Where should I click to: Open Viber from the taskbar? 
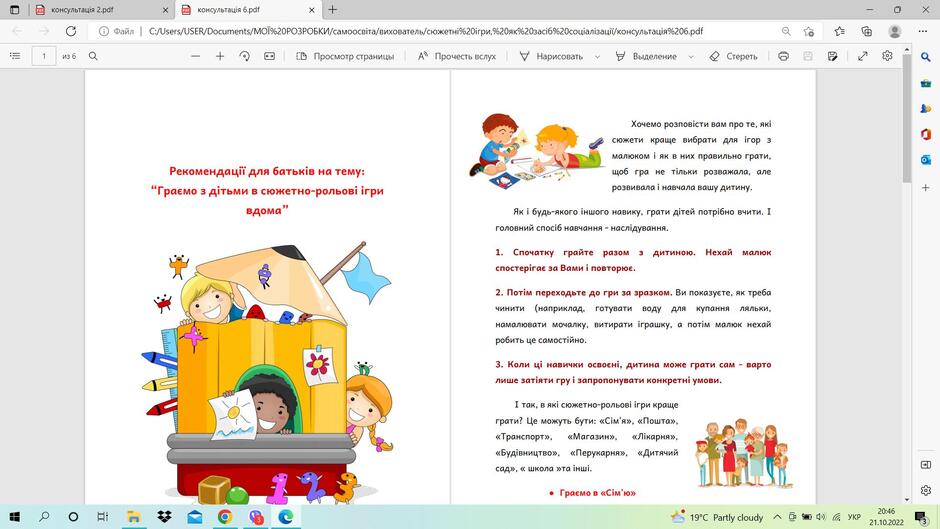point(256,516)
